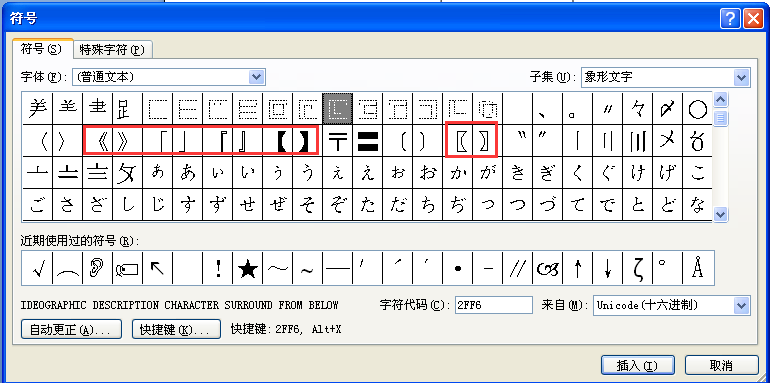This screenshot has width=772, height=383.
Task: Select the left corner bracket 「
Action: (x=158, y=140)
